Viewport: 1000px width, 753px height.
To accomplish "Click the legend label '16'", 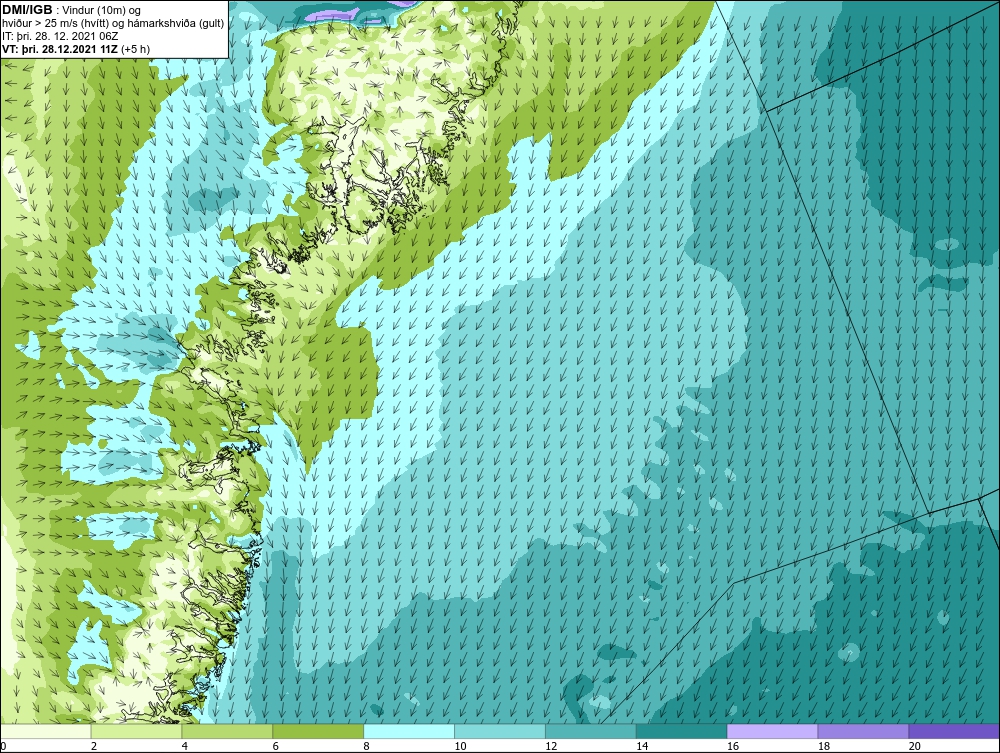I will click(x=733, y=746).
